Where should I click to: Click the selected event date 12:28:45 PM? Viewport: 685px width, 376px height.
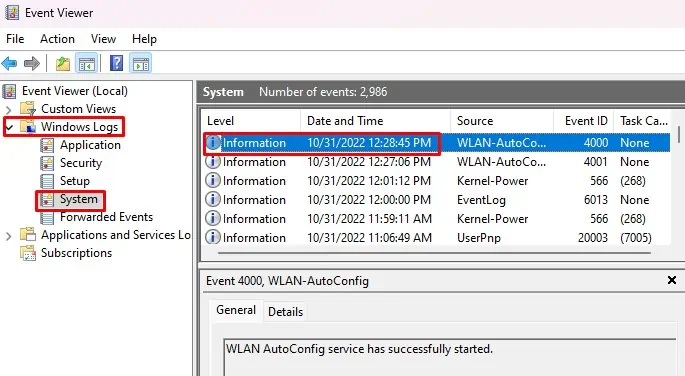(369, 143)
